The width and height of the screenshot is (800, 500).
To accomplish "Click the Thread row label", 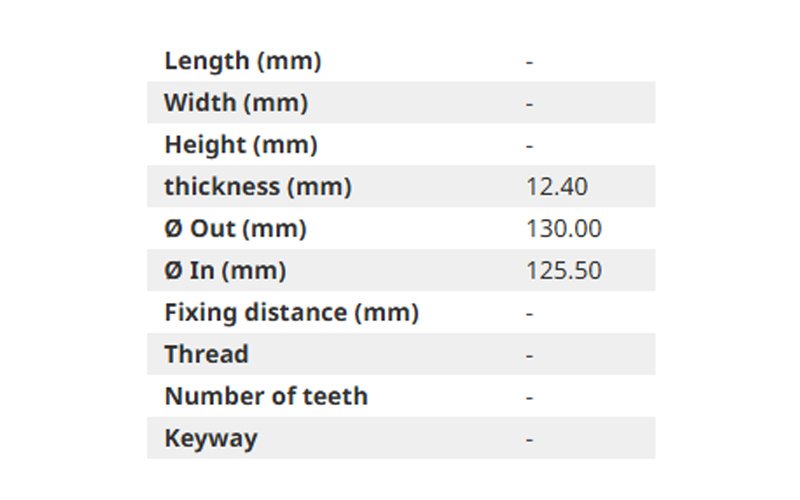I will click(207, 354).
